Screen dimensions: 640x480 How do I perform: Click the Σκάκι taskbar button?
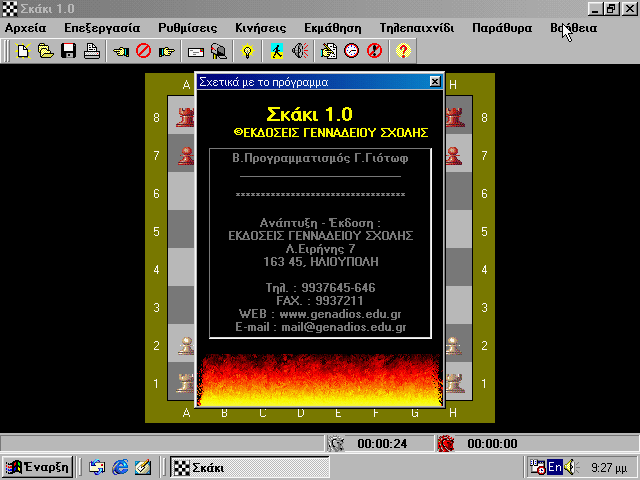tap(249, 467)
